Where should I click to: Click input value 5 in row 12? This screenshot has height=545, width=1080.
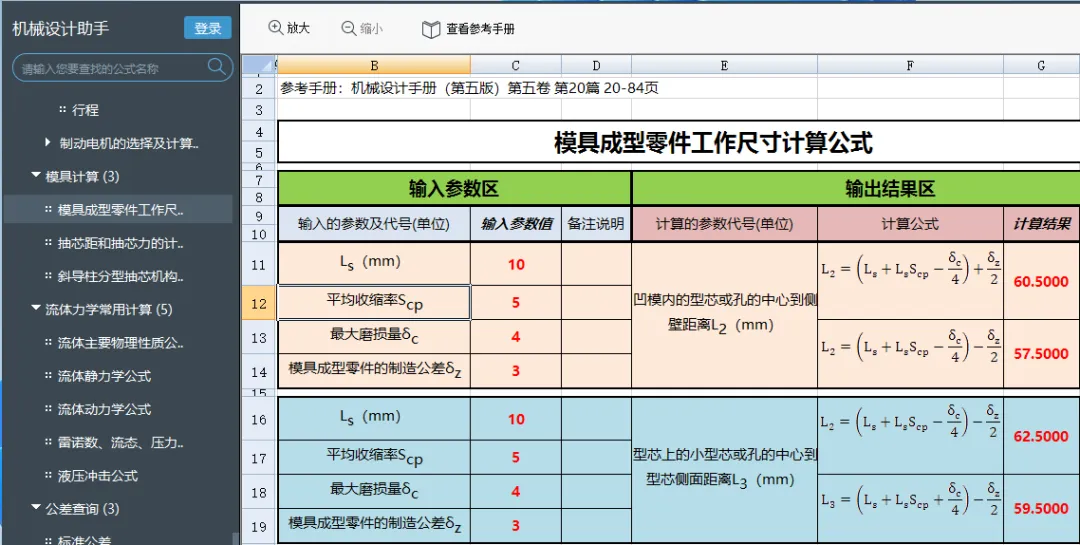coord(516,302)
